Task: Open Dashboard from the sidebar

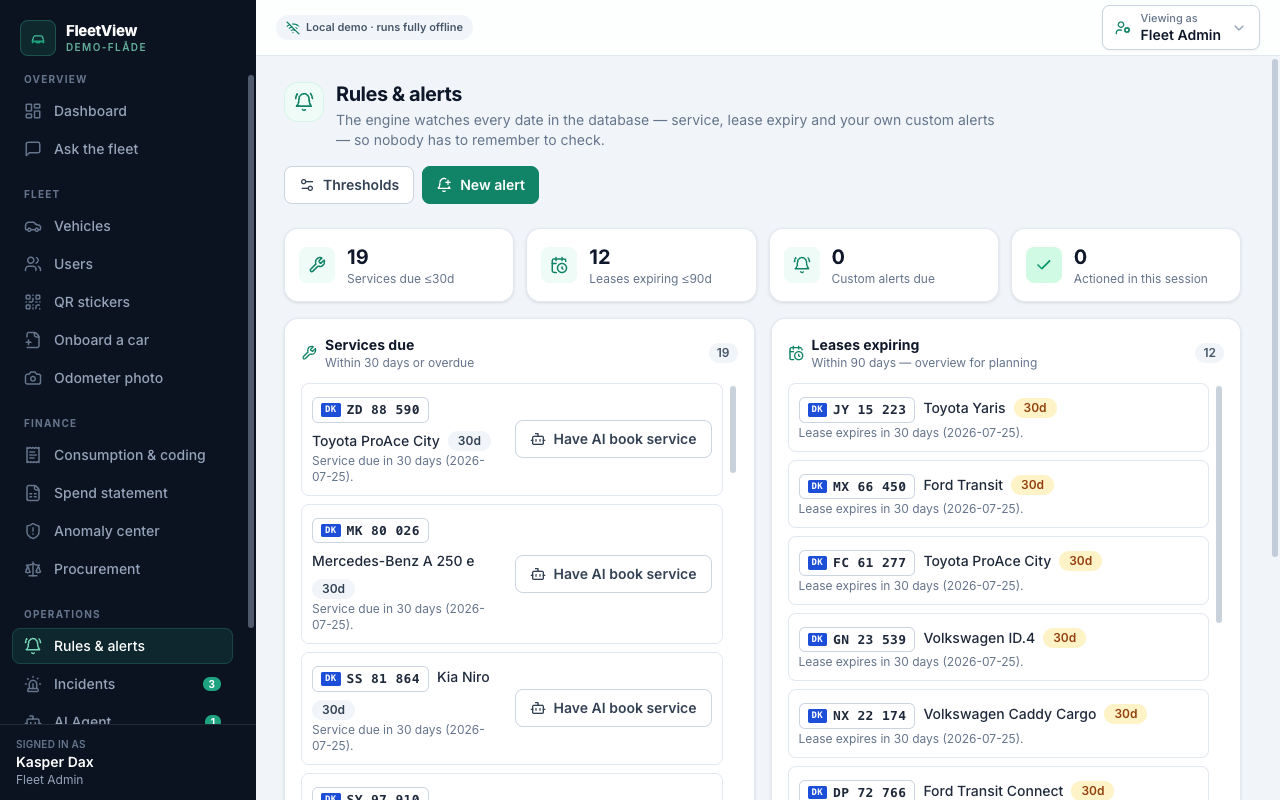Action: pyautogui.click(x=122, y=111)
